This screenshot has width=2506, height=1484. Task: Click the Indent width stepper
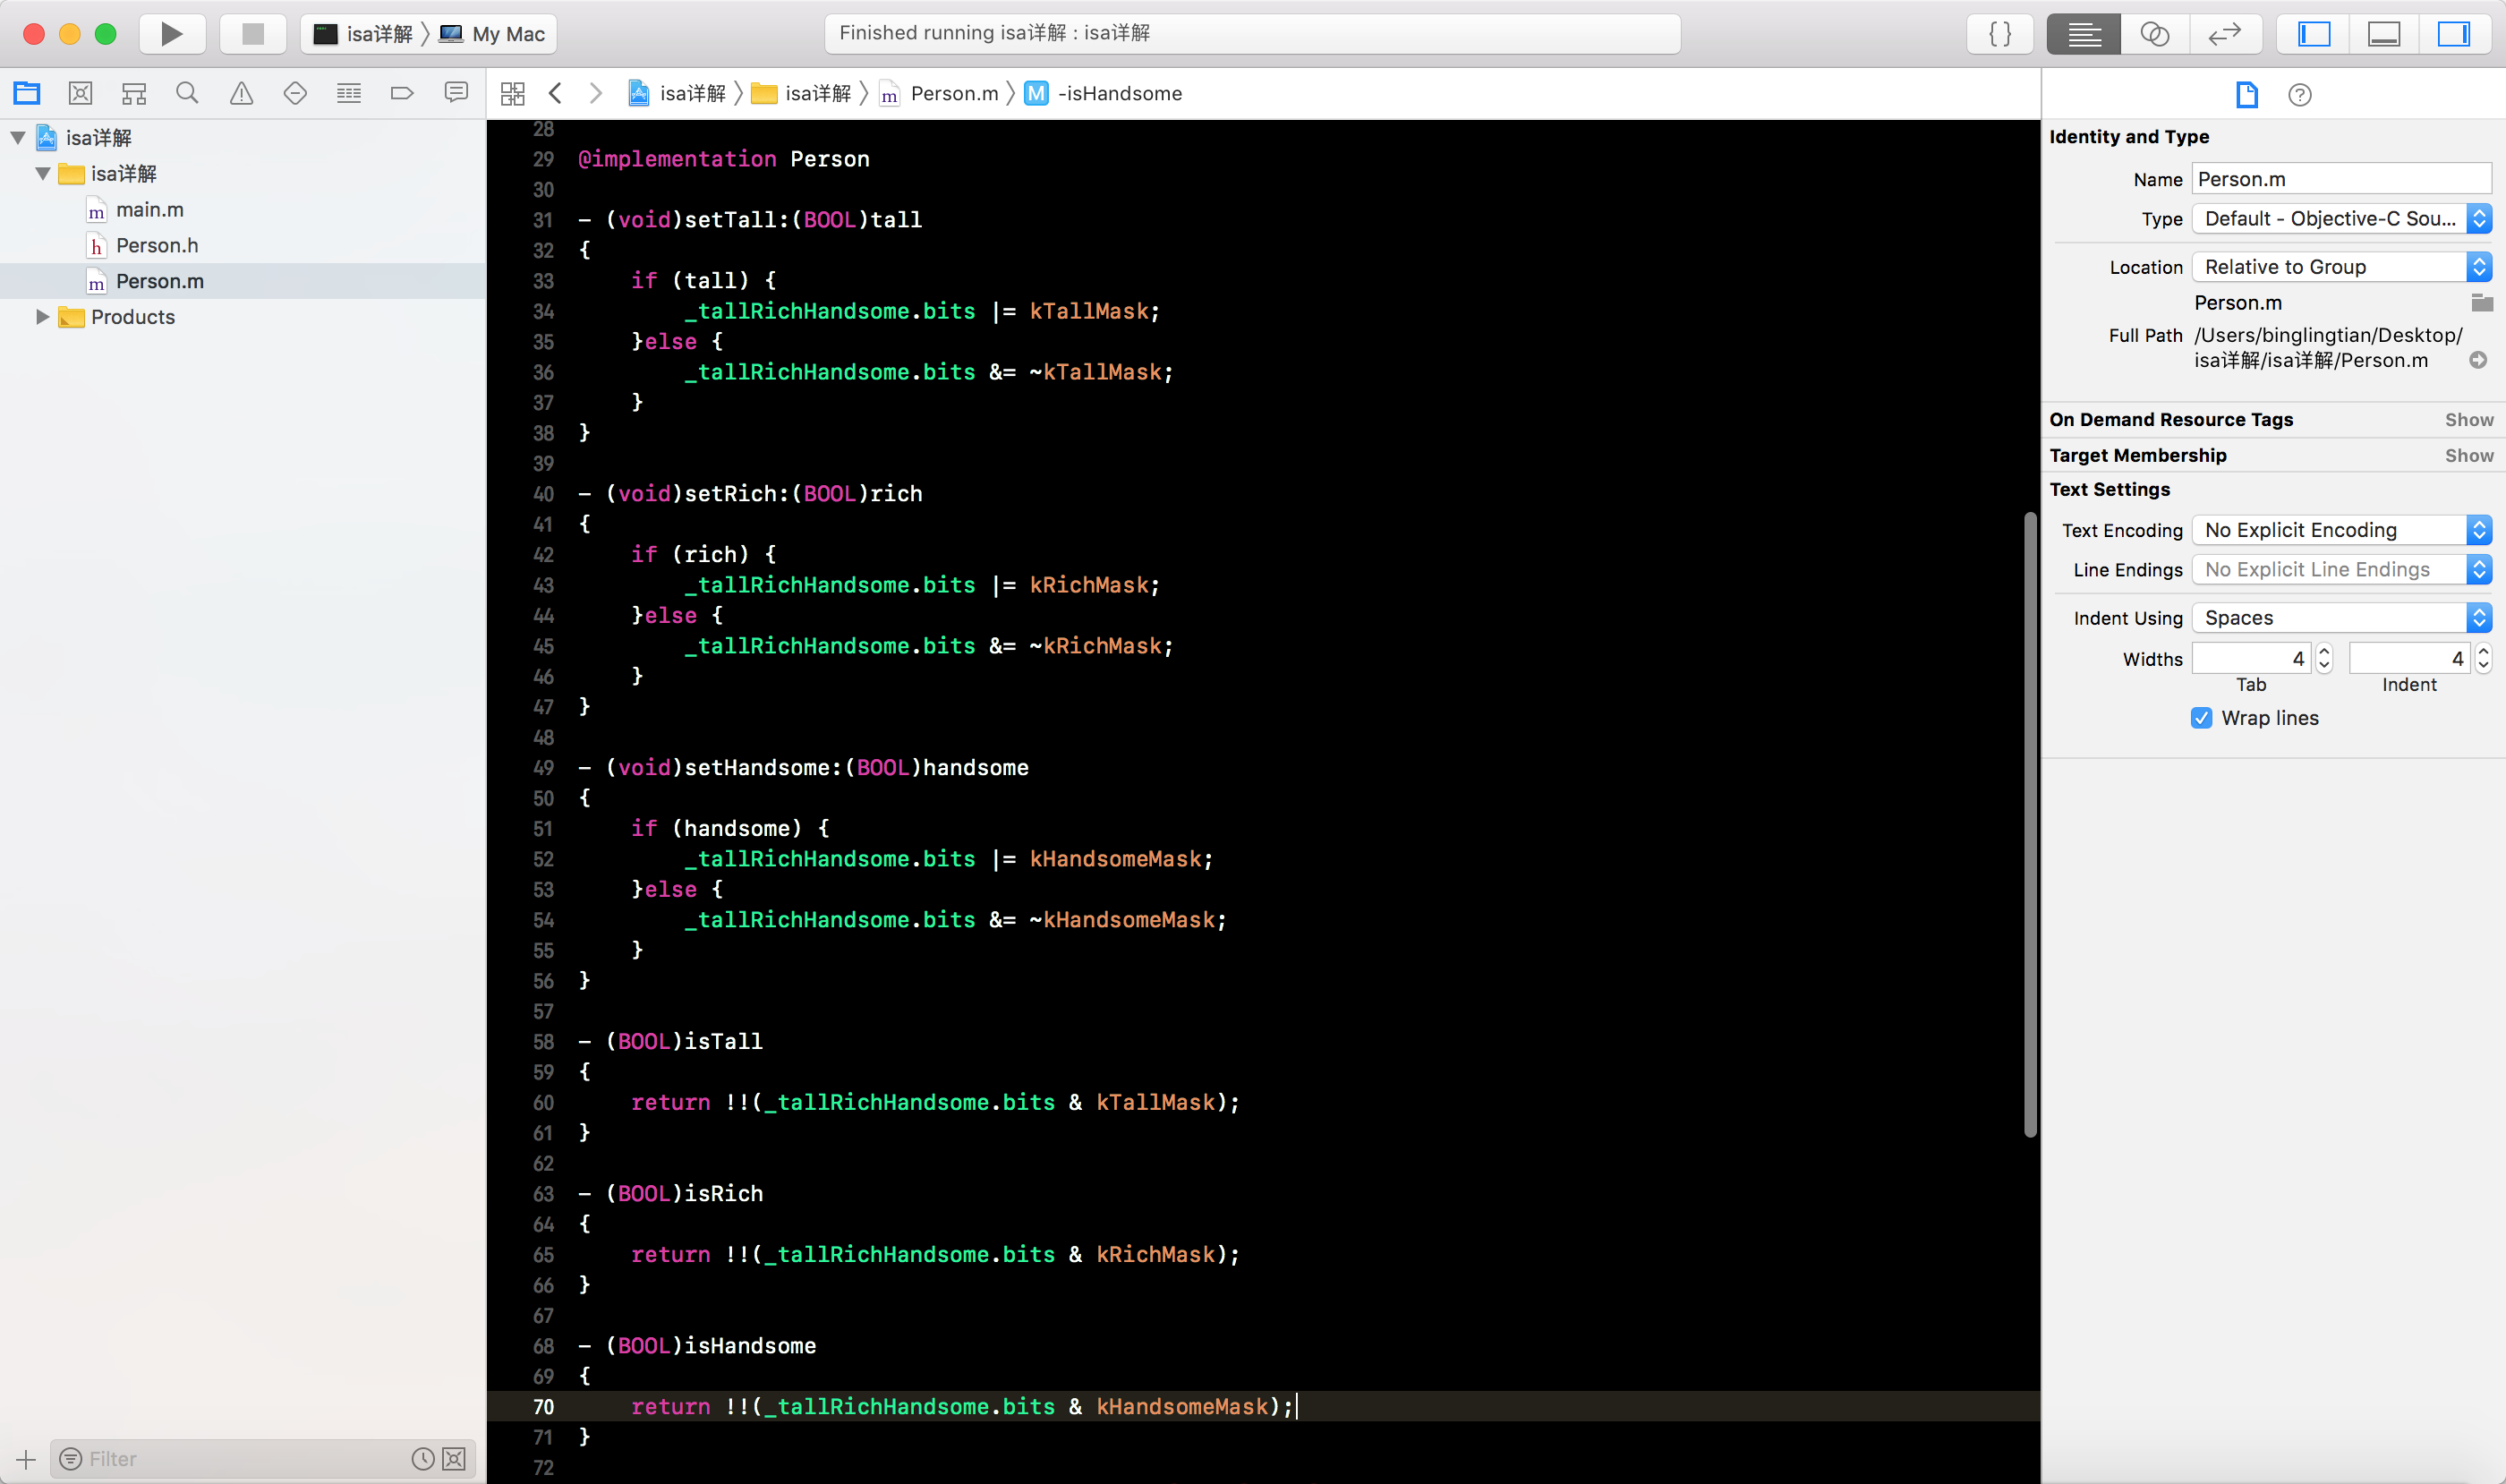[2483, 658]
